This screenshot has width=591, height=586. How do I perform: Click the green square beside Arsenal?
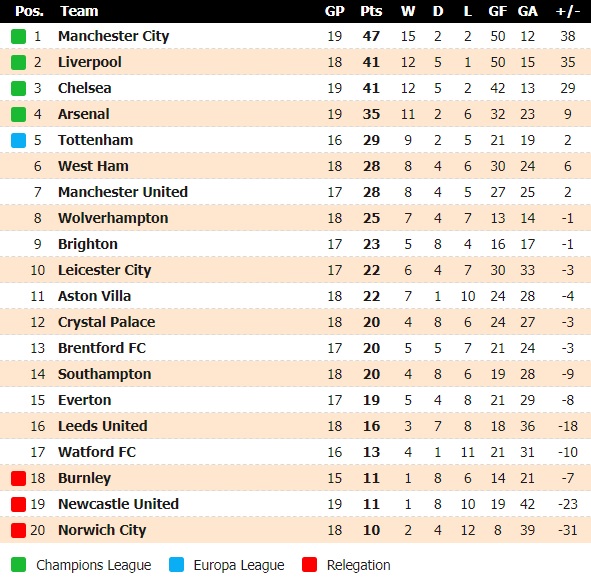coord(18,114)
